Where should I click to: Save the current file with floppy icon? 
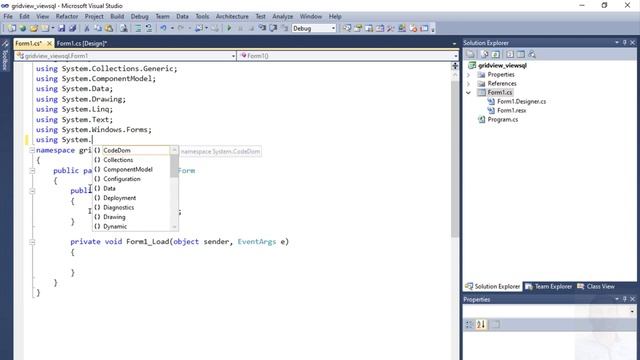click(x=61, y=28)
